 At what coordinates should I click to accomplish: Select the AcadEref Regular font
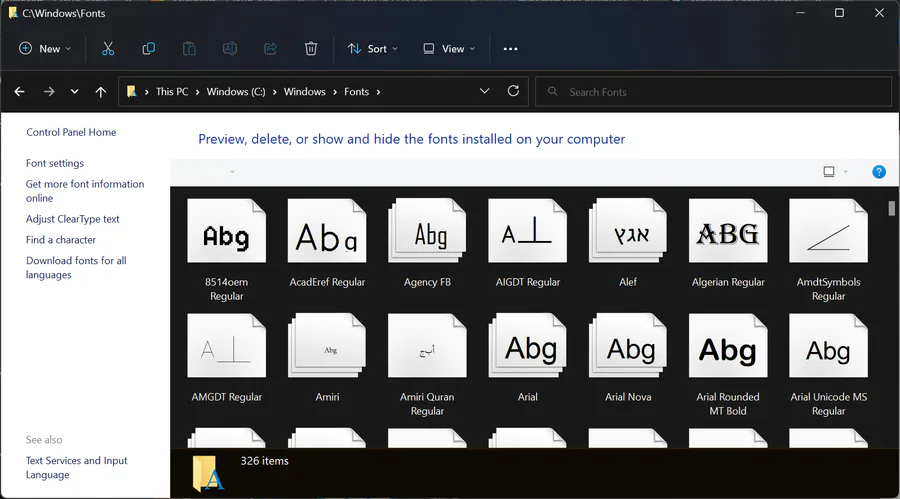tap(327, 243)
